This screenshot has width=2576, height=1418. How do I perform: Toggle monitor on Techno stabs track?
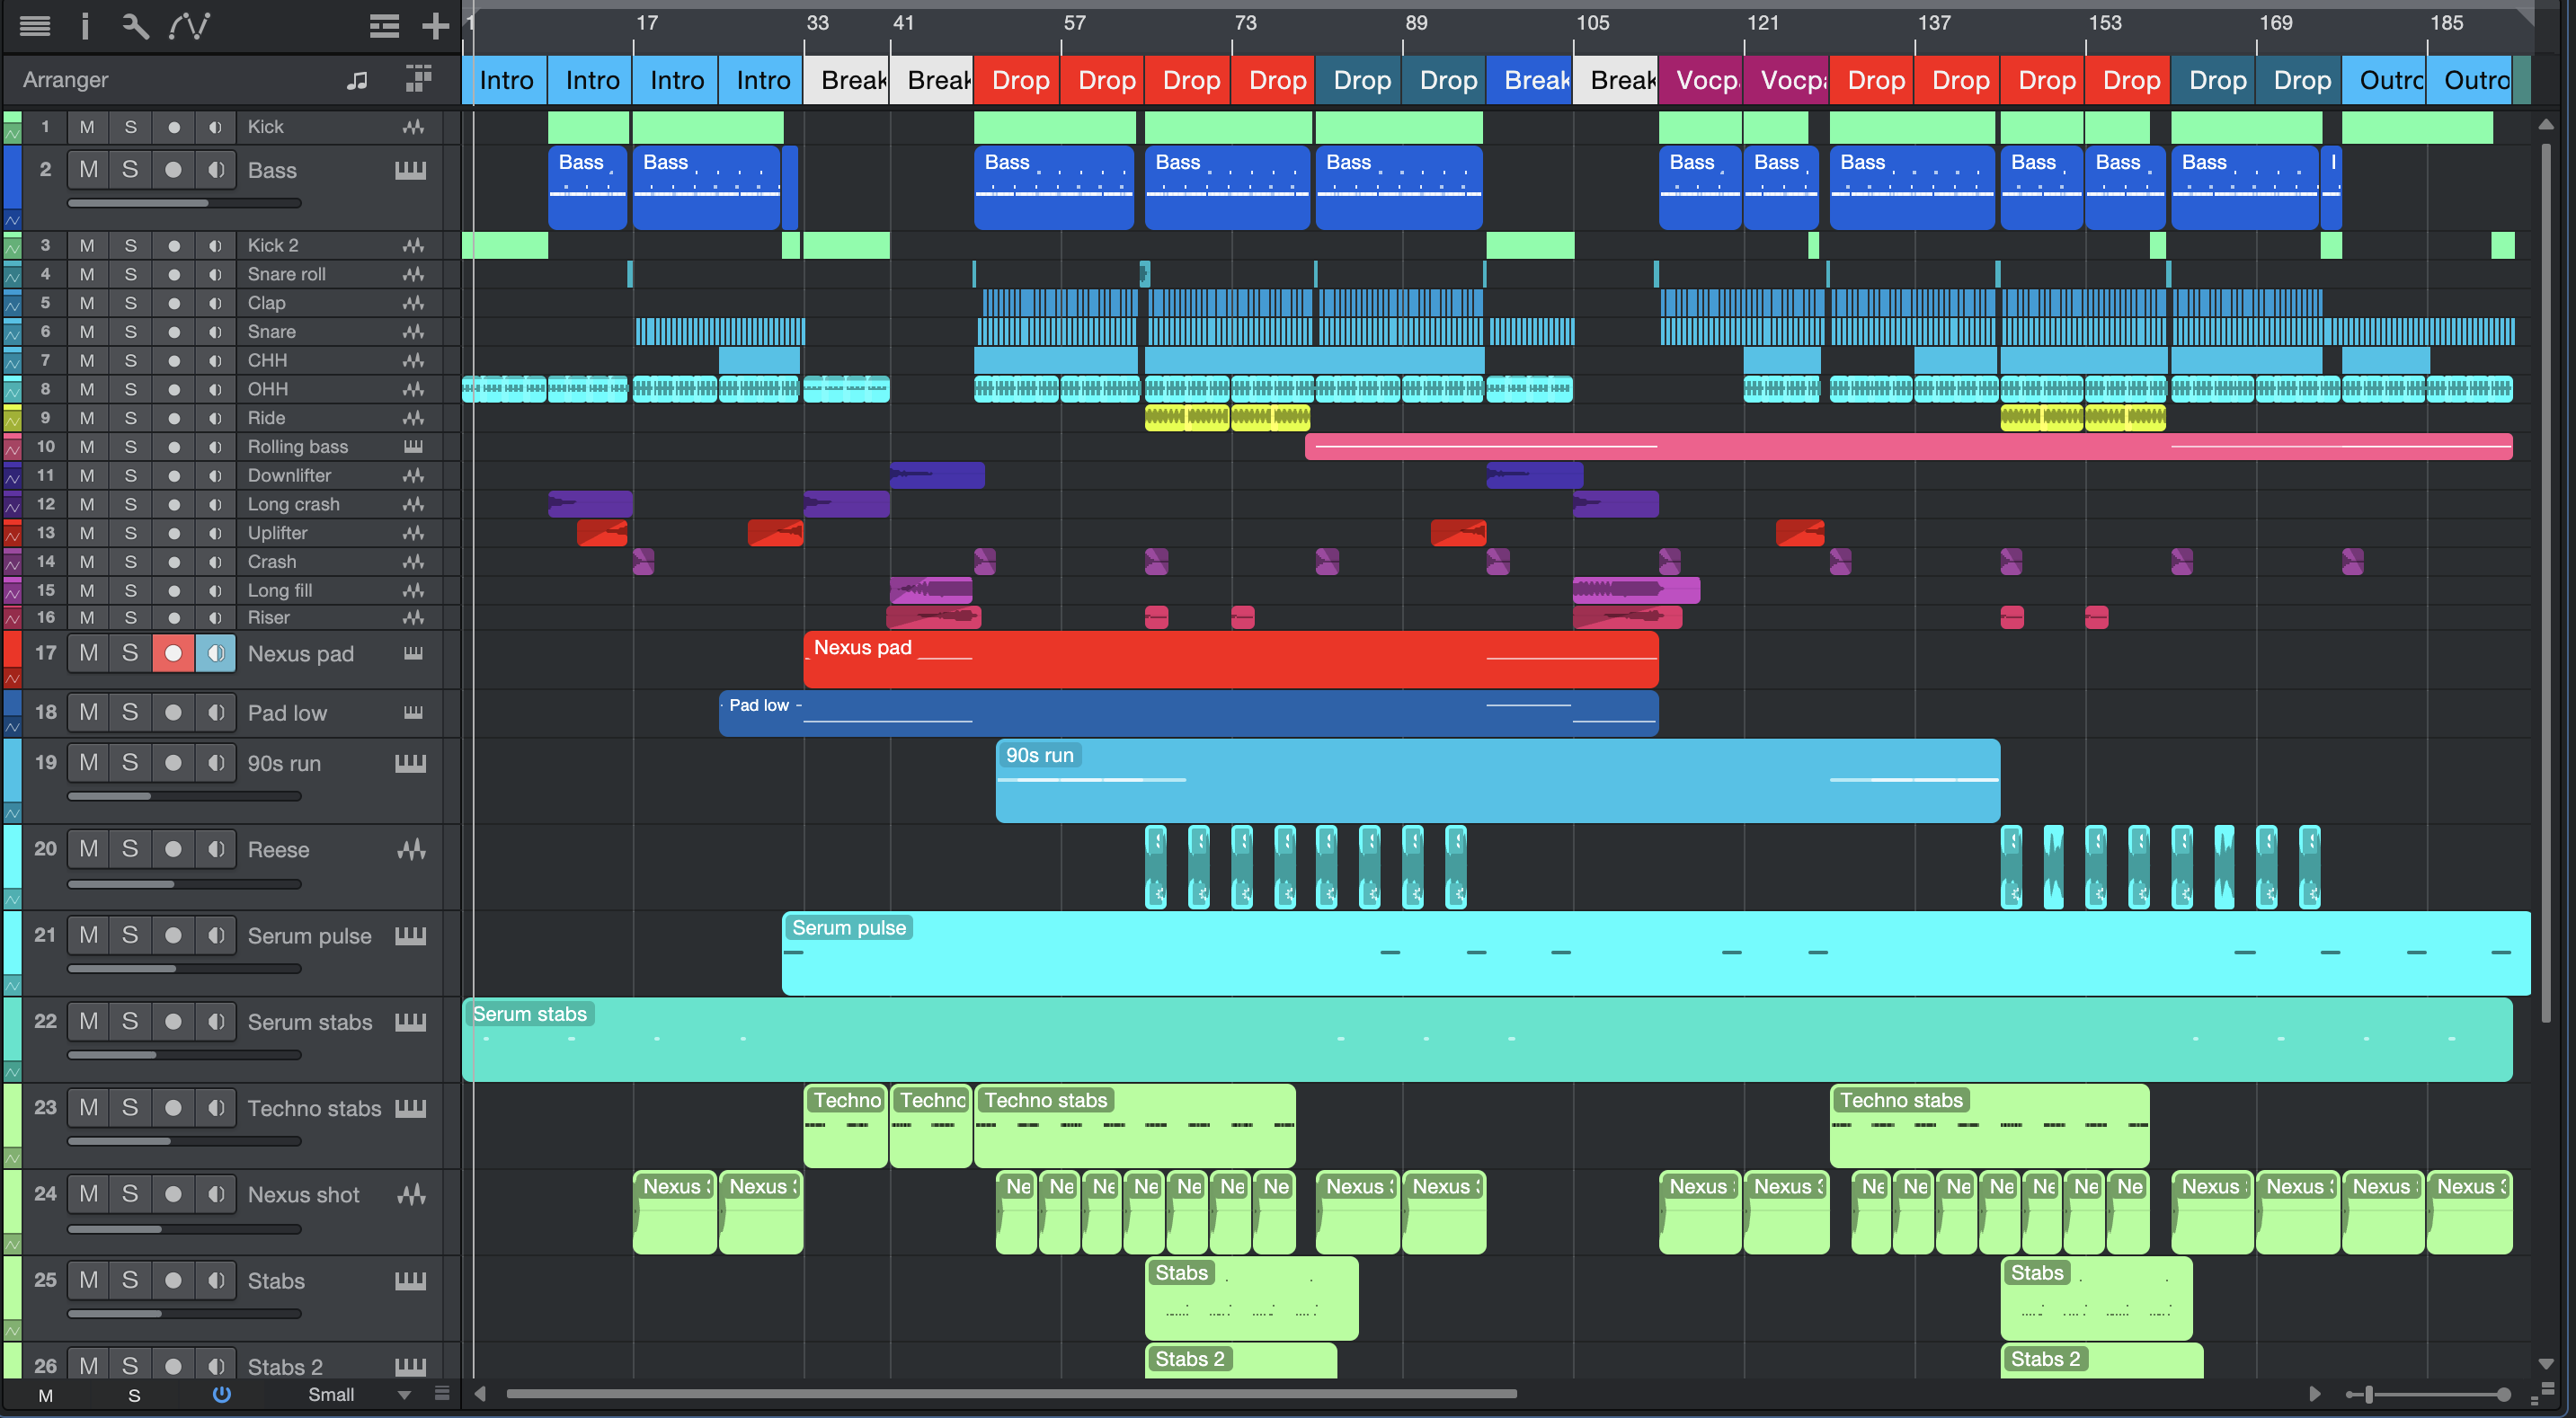[215, 1107]
